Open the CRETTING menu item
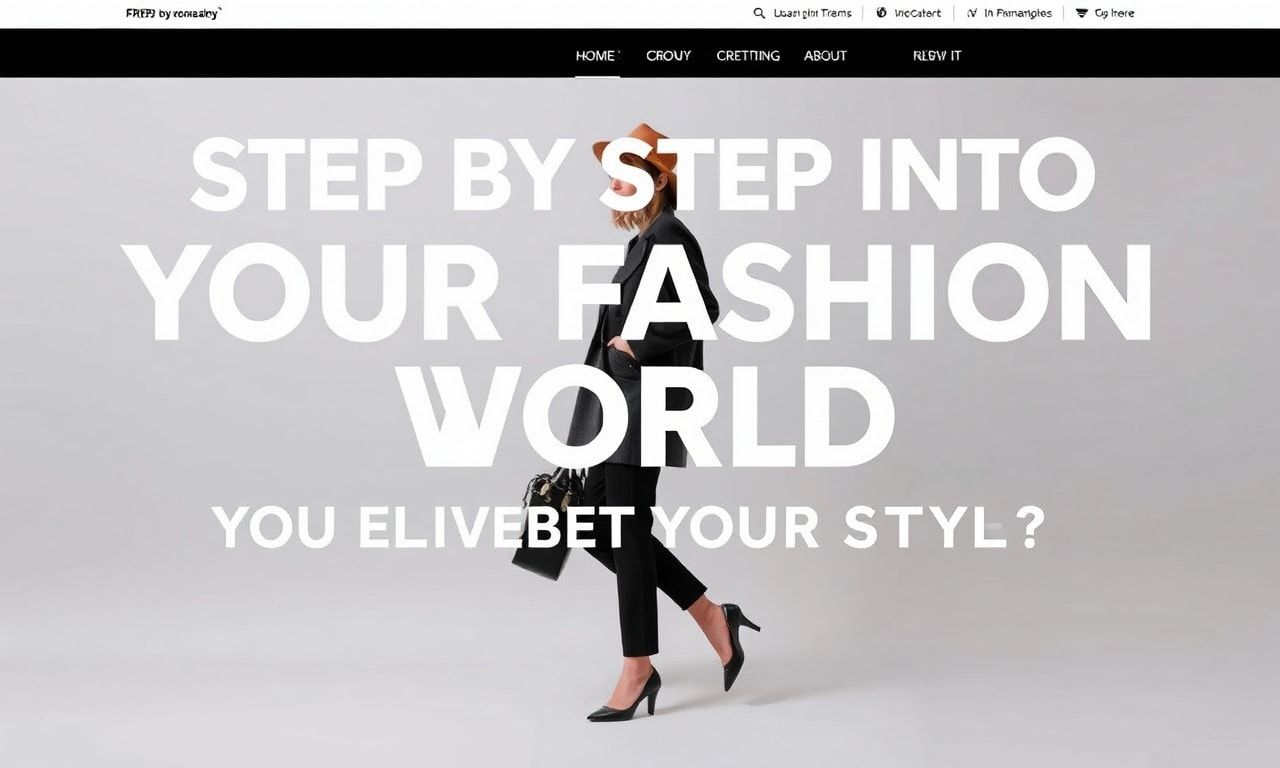Viewport: 1280px width, 768px height. (748, 56)
